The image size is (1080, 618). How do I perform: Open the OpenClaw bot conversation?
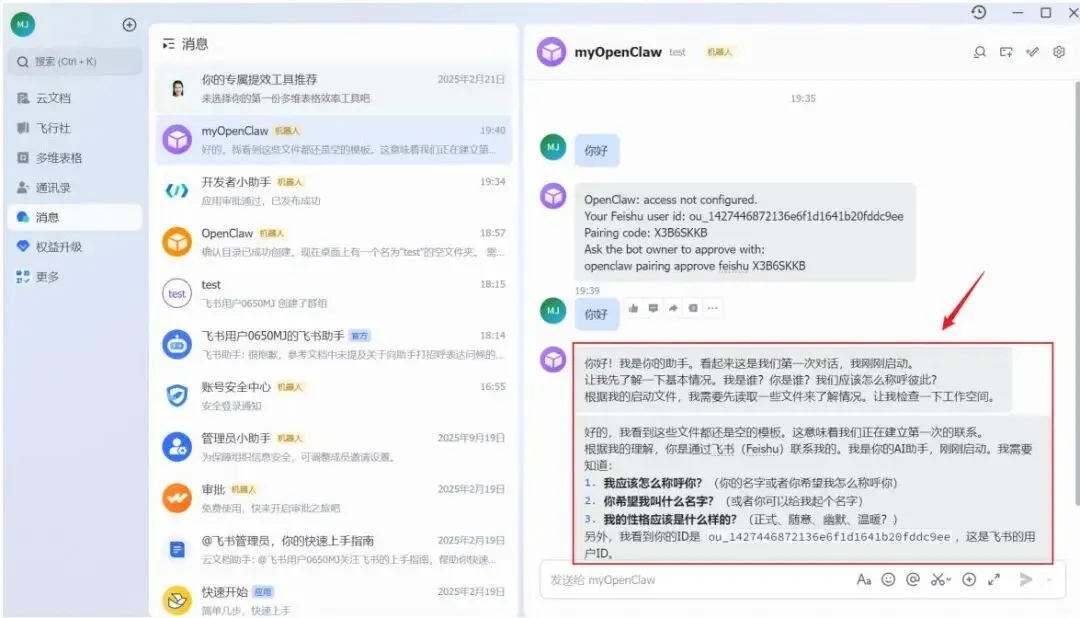click(334, 243)
